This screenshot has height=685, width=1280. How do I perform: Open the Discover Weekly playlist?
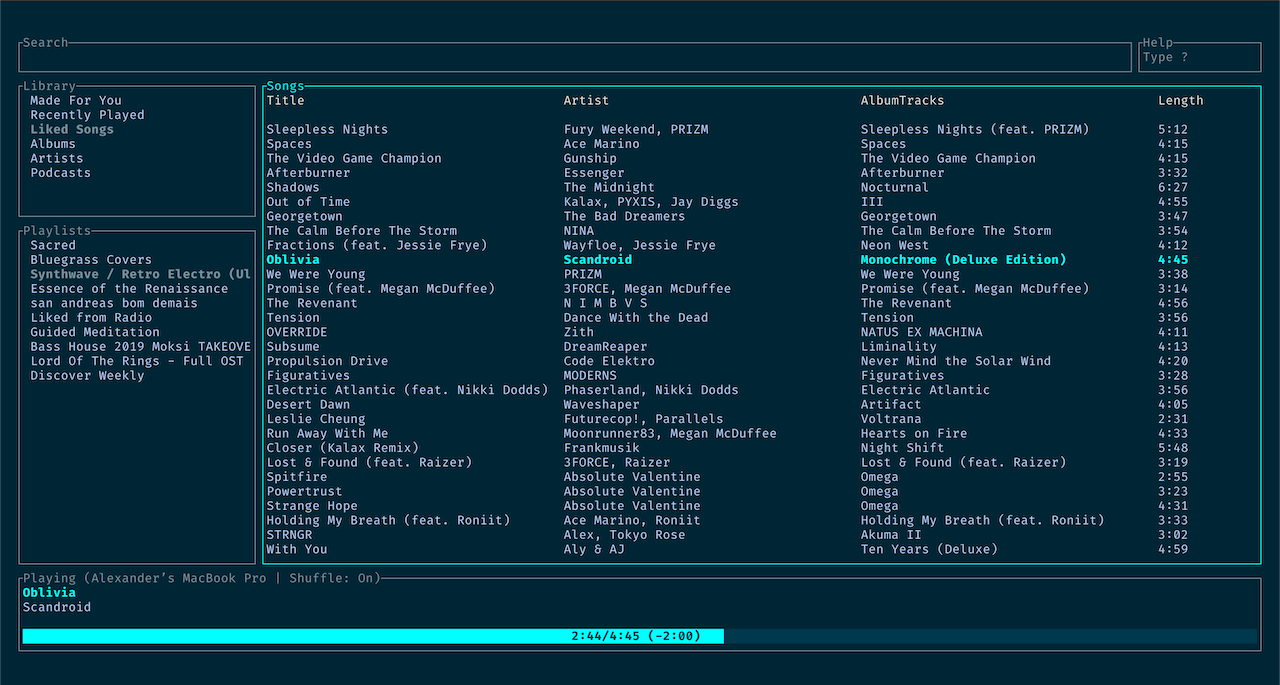[87, 376]
